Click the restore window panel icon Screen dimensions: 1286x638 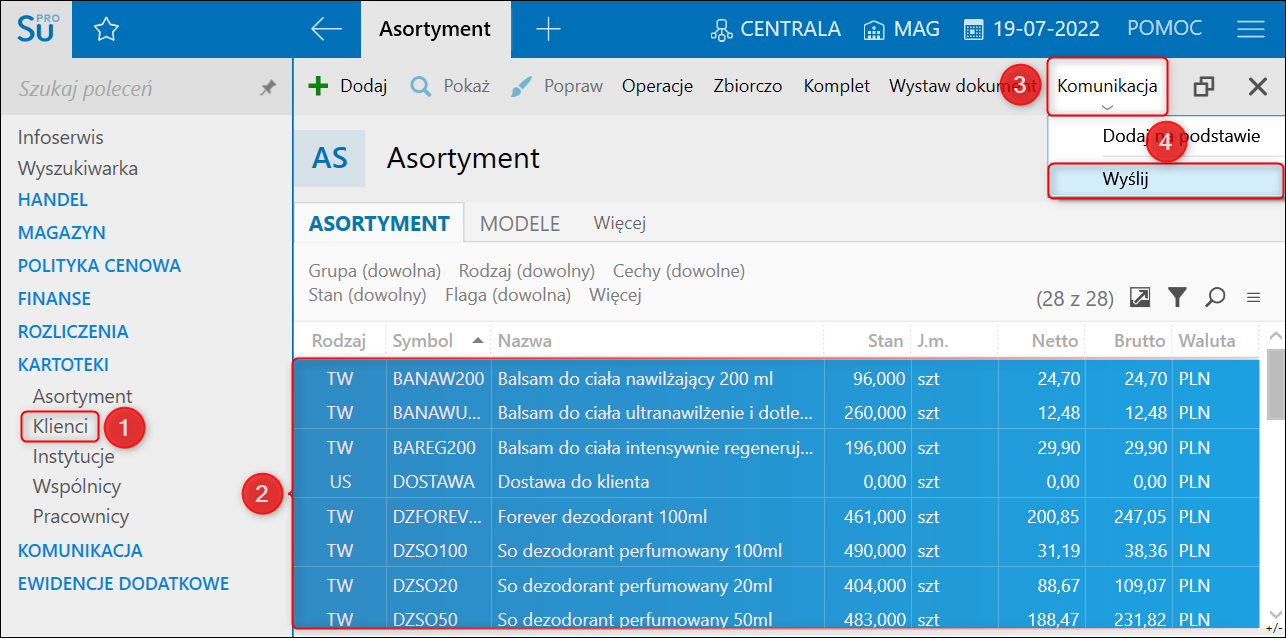1204,87
